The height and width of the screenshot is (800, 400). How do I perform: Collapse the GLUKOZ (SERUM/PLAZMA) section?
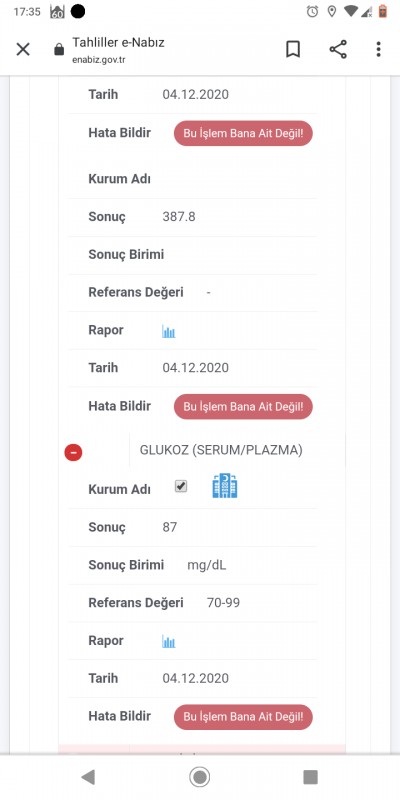click(x=73, y=452)
